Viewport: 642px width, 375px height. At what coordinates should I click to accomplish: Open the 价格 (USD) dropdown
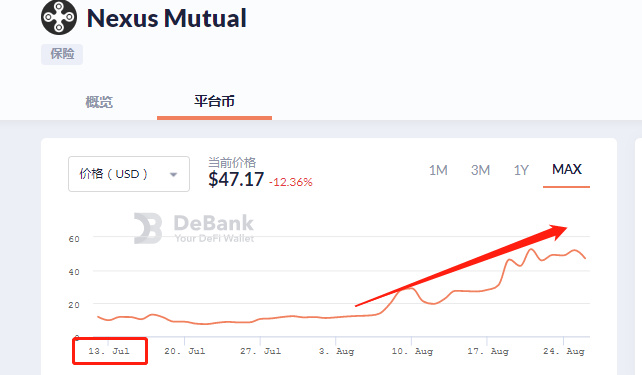(x=129, y=174)
